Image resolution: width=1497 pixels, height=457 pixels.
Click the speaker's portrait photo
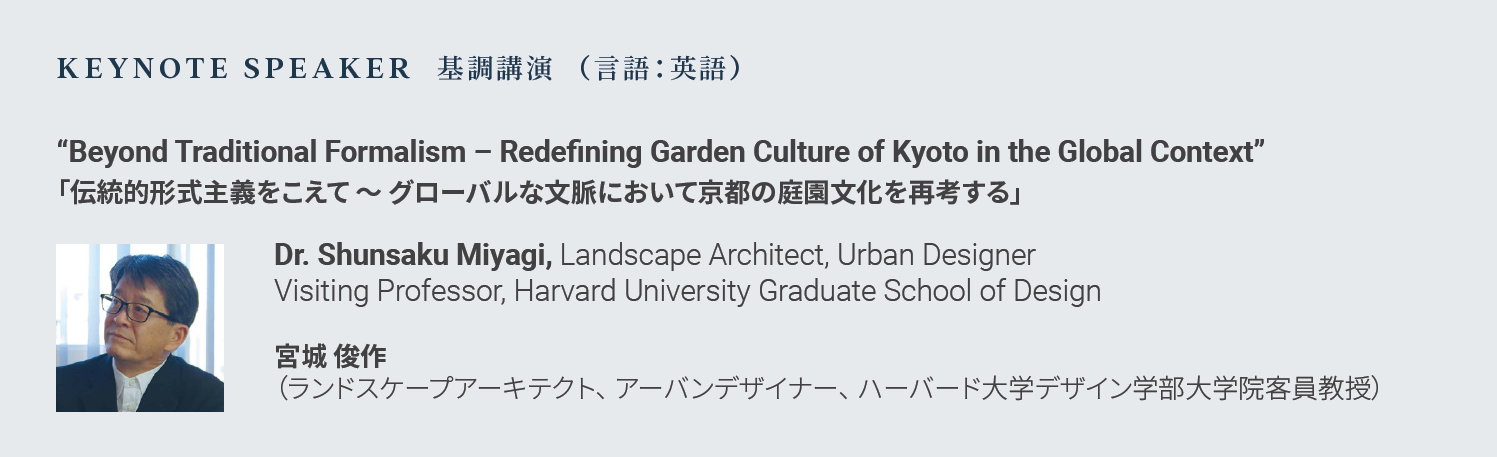[x=140, y=328]
